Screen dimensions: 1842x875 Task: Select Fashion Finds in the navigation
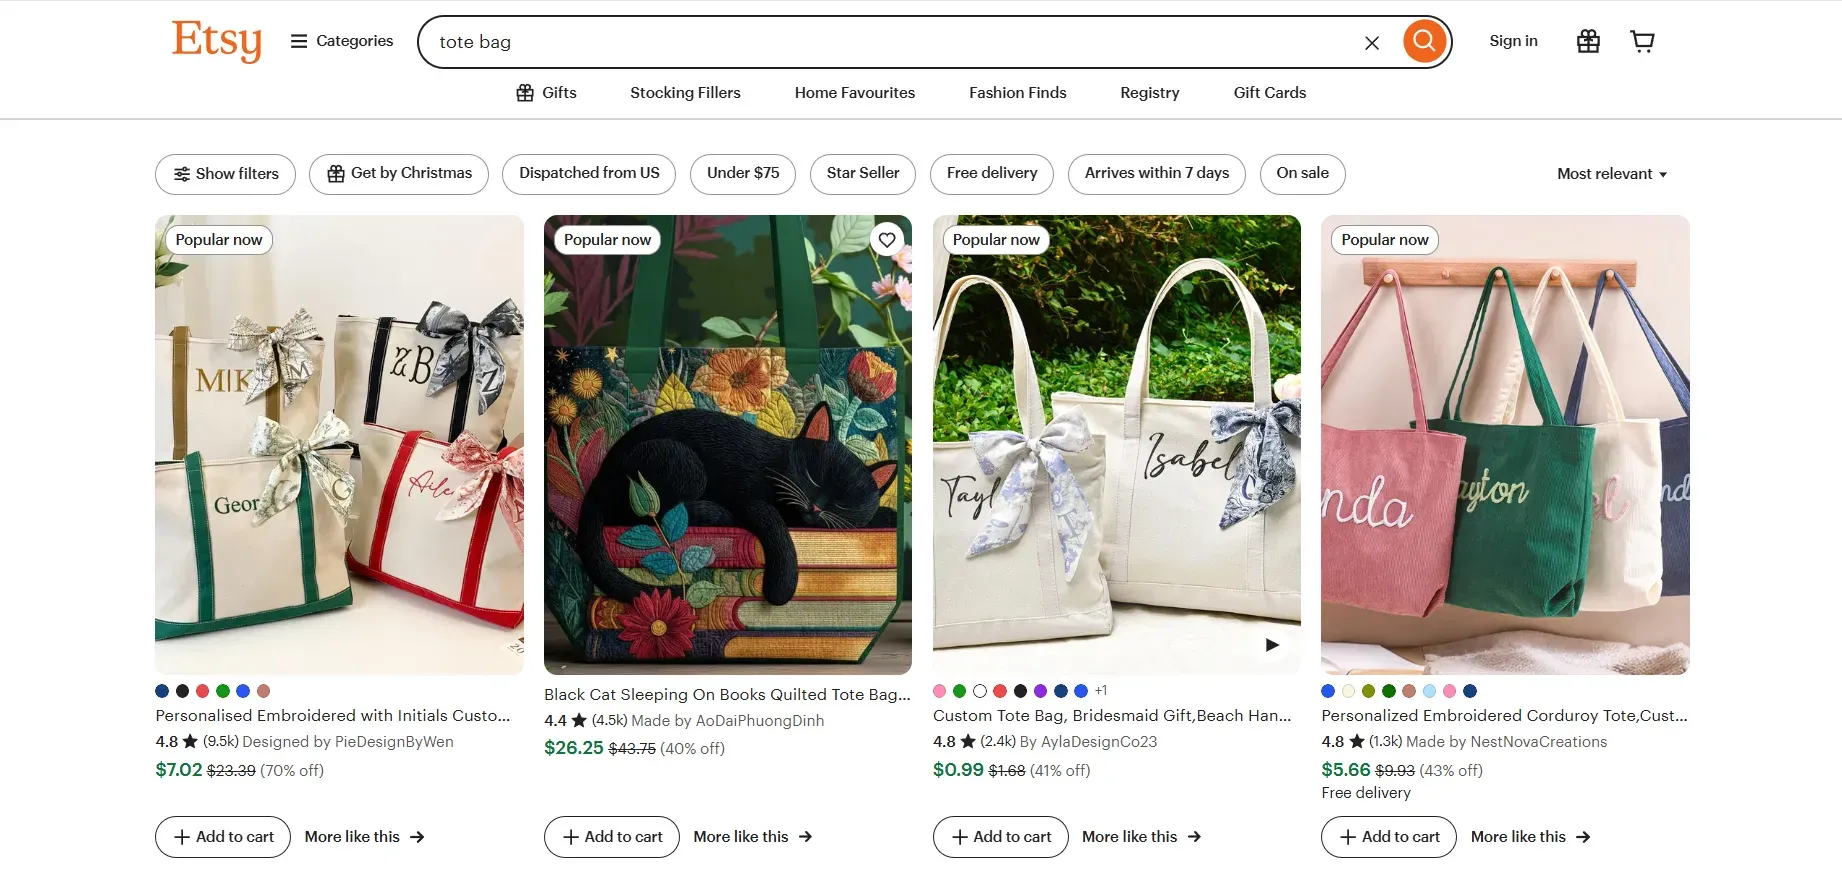[1017, 92]
